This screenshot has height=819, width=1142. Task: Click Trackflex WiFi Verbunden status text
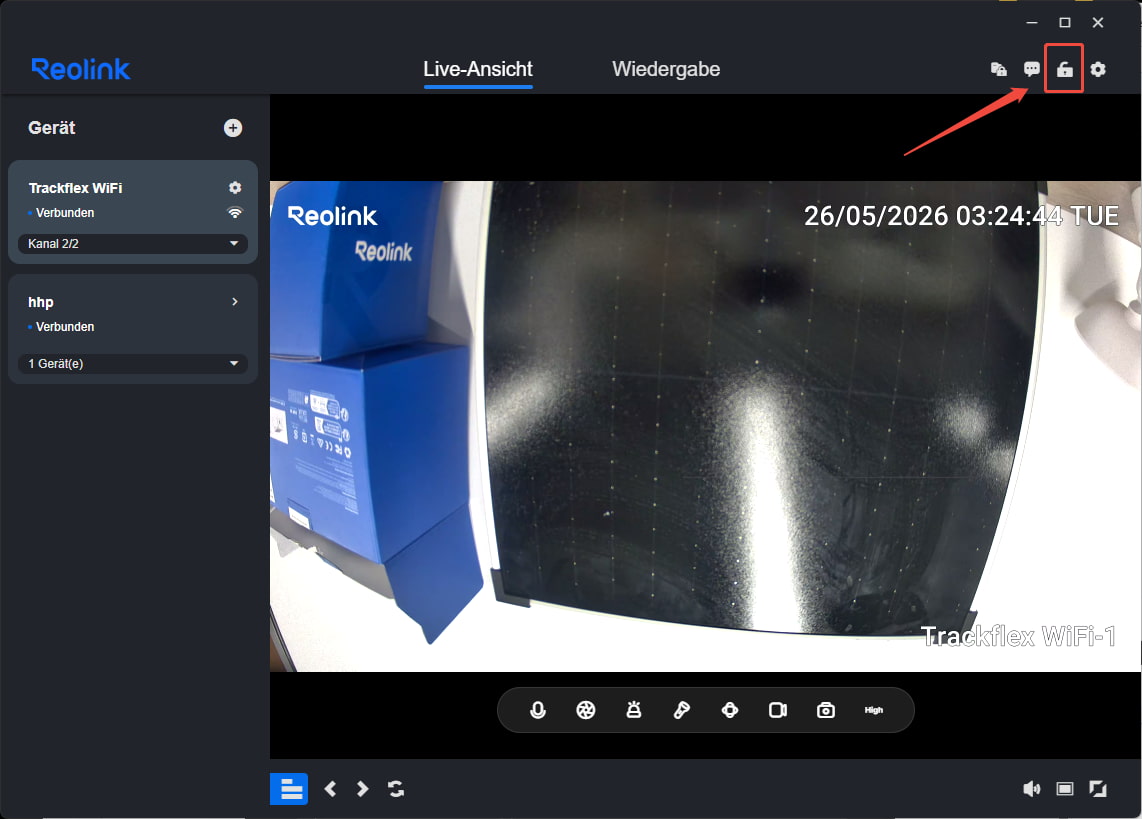click(x=65, y=213)
